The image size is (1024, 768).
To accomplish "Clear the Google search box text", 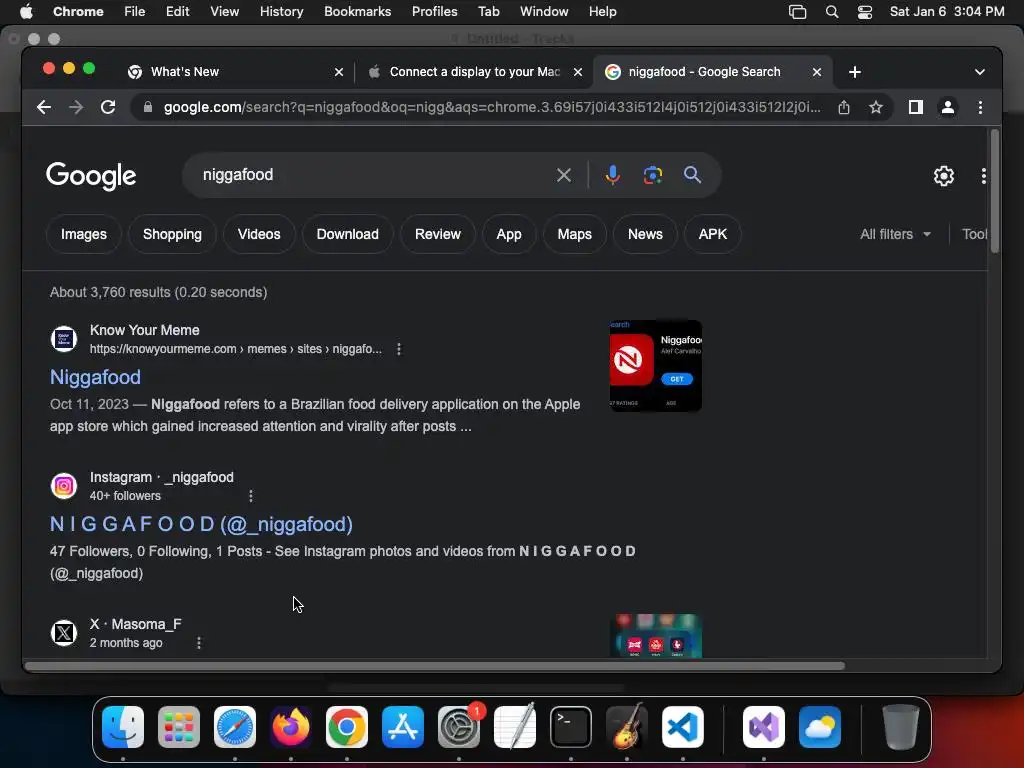I will coord(564,175).
